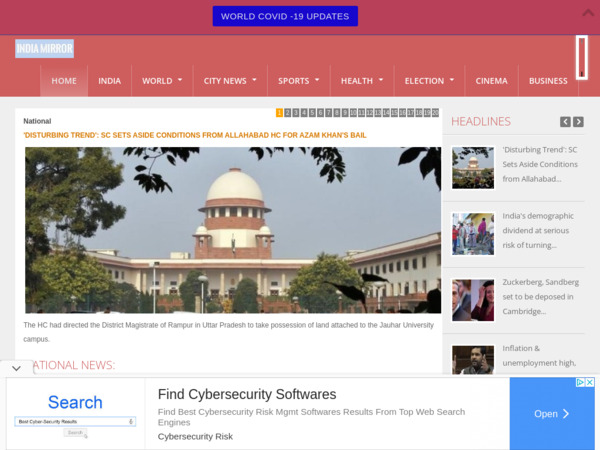Jump to slide 9 in slider pagination
600x450 pixels.
pos(345,113)
